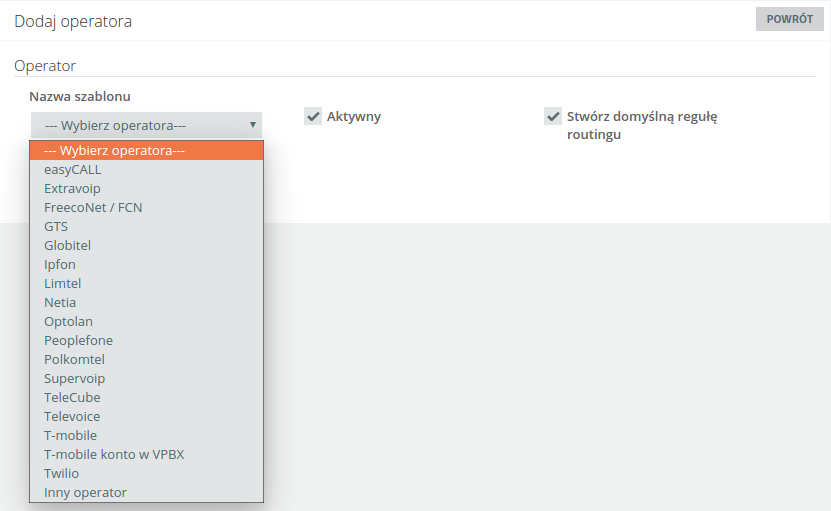Select Ipfon operator template

[x=146, y=265]
